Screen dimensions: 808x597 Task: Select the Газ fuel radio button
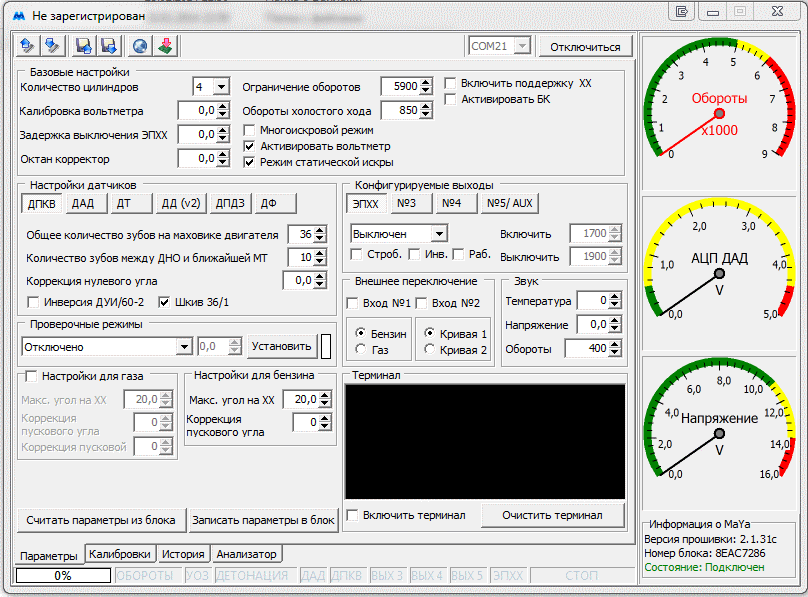[361, 349]
